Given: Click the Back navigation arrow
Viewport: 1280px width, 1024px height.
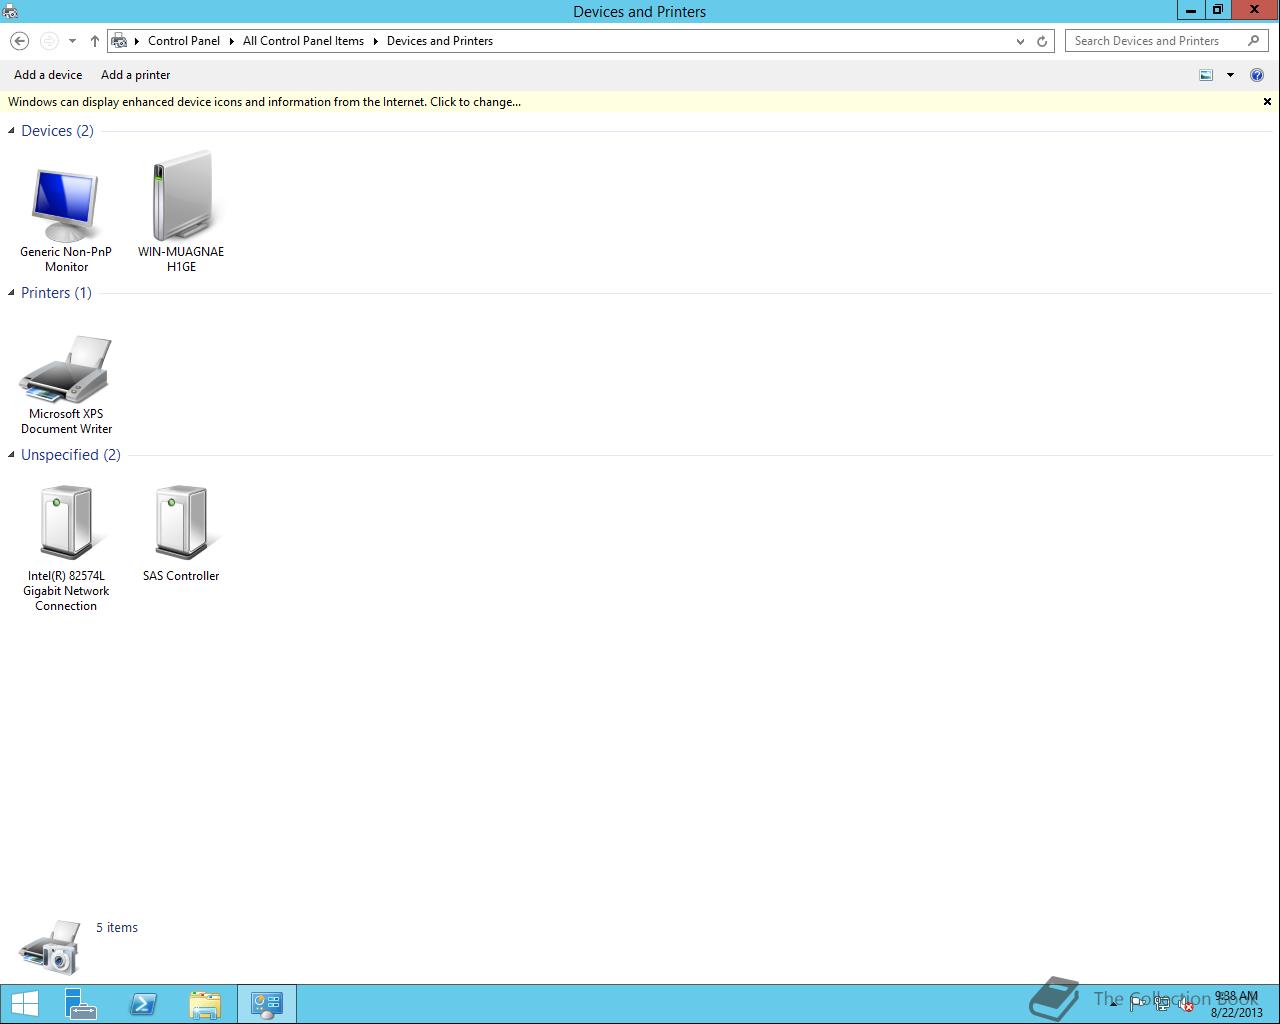Looking at the screenshot, I should point(19,41).
